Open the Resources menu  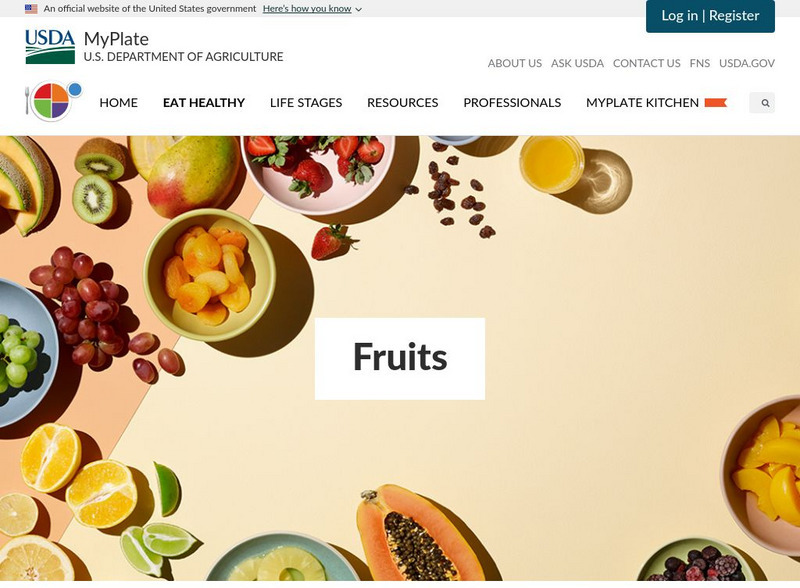[403, 103]
